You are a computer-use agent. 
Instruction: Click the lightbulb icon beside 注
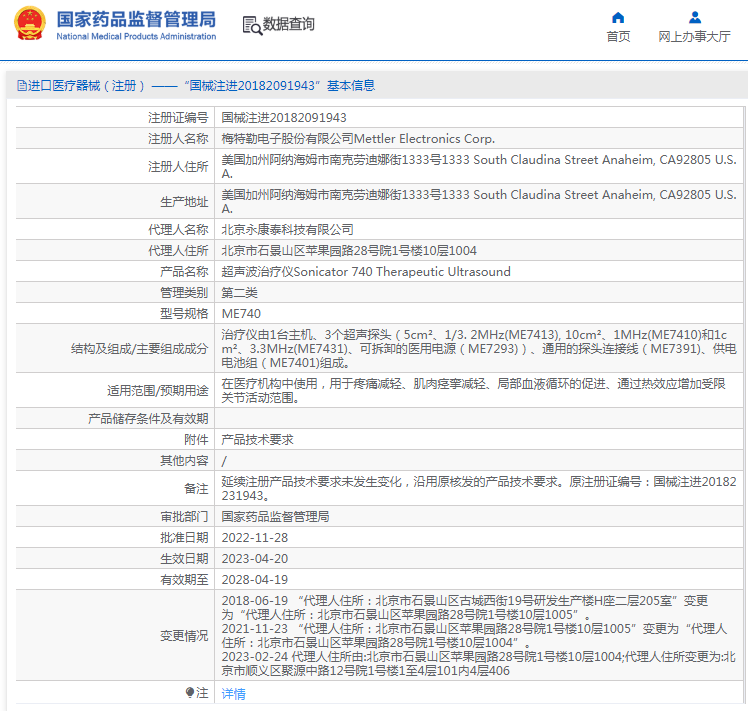coord(190,693)
